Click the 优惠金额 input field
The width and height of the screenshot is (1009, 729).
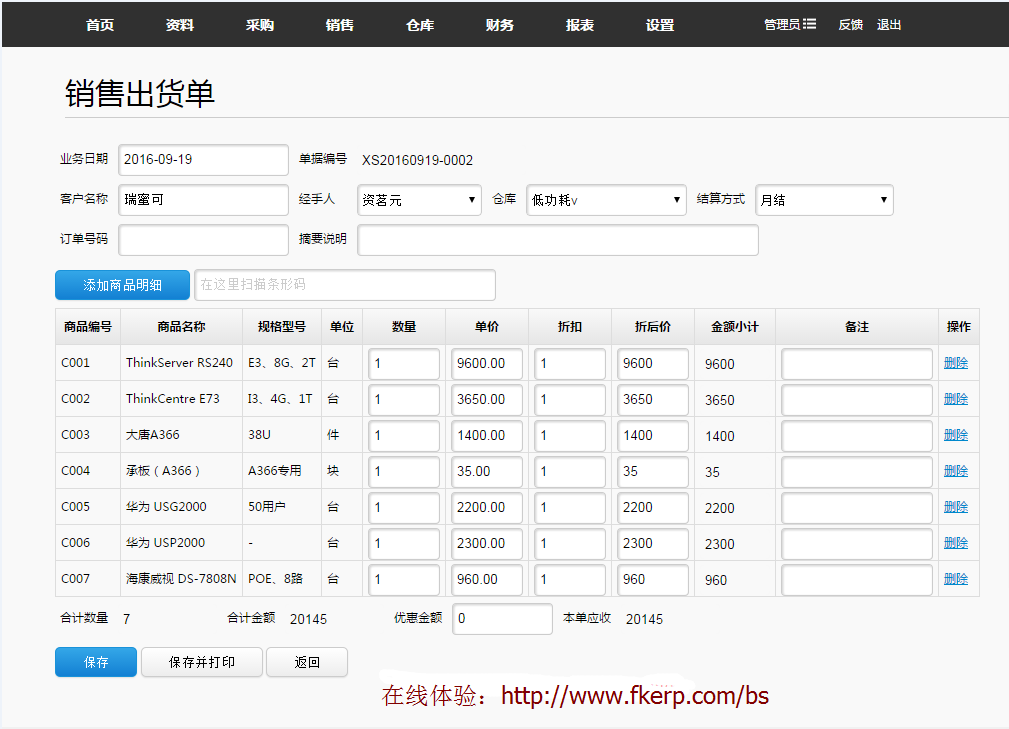[x=503, y=619]
